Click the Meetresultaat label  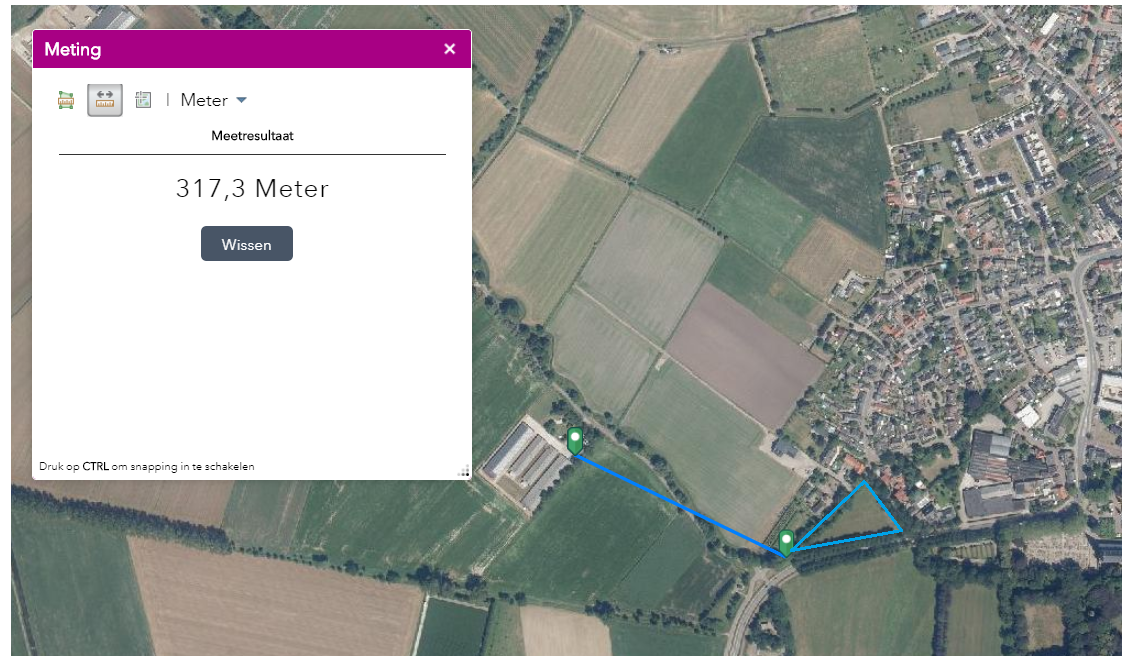(252, 136)
